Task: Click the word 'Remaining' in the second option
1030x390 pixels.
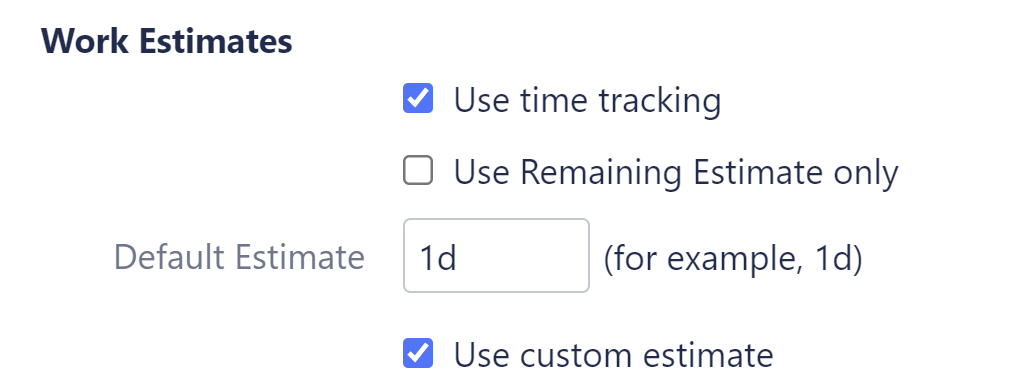Action: pos(602,174)
